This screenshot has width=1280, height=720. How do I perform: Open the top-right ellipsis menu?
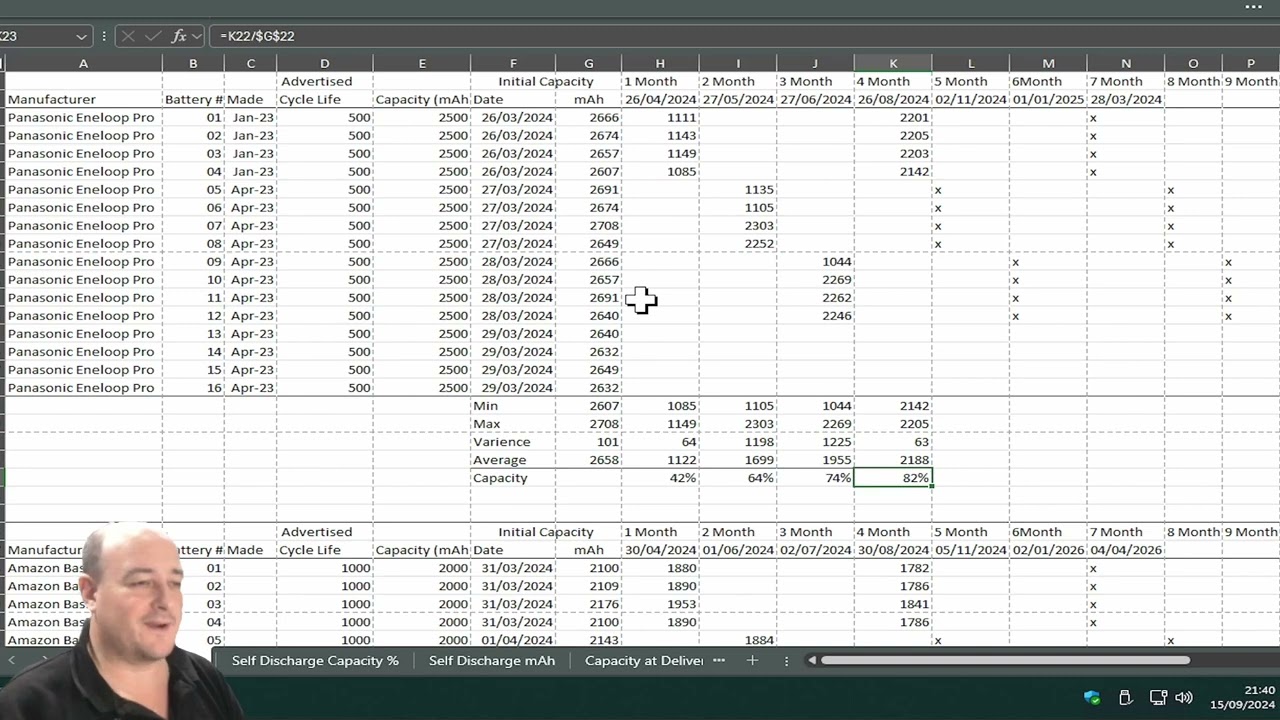1254,7
